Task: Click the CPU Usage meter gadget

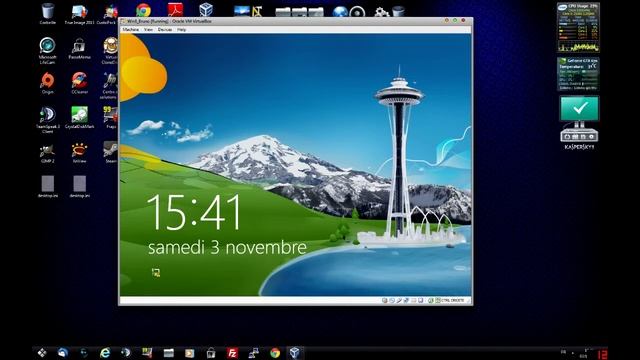Action: click(578, 27)
